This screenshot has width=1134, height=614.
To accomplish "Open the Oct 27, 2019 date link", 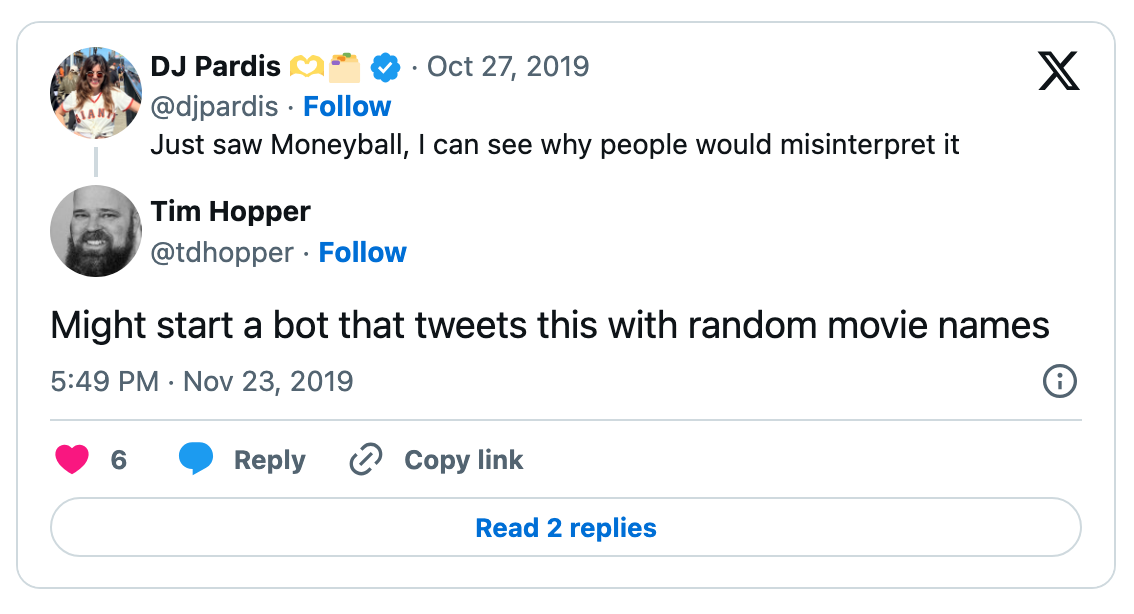I will tap(508, 67).
